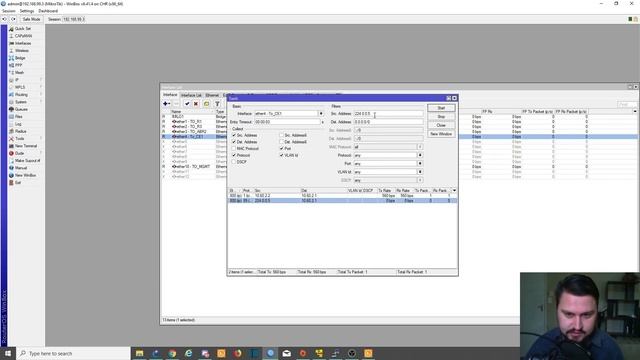Image resolution: width=640 pixels, height=360 pixels.
Task: Switch to the Interface List tab
Action: pyautogui.click(x=191, y=95)
